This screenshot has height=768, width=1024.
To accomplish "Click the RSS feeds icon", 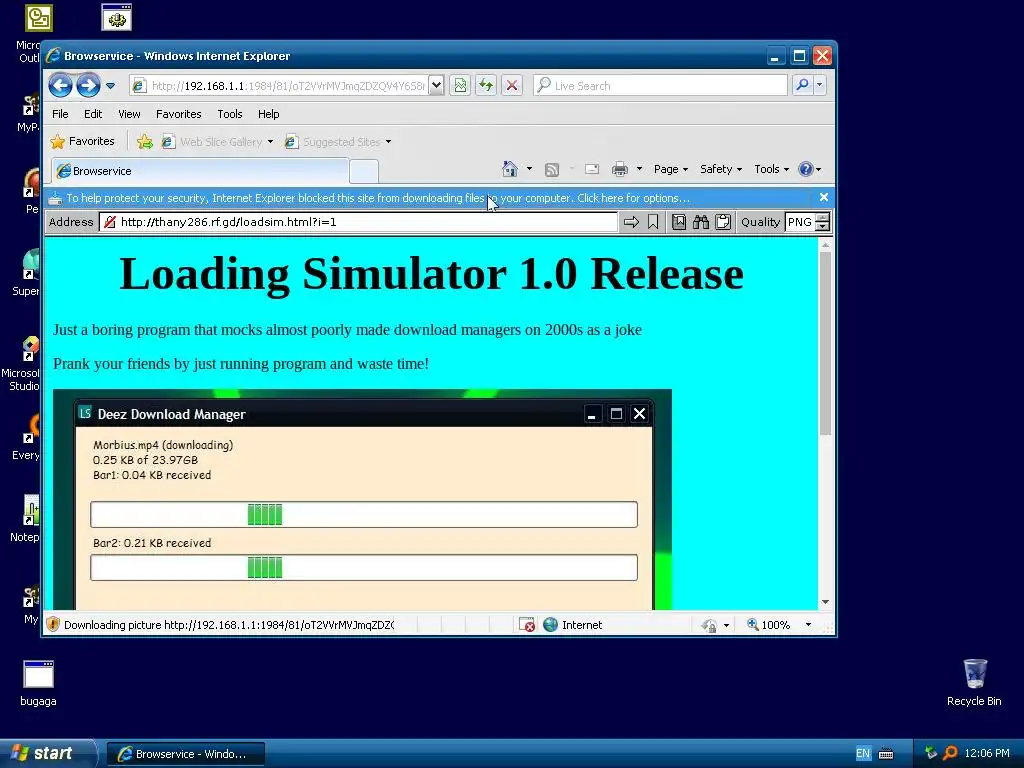I will pyautogui.click(x=552, y=170).
